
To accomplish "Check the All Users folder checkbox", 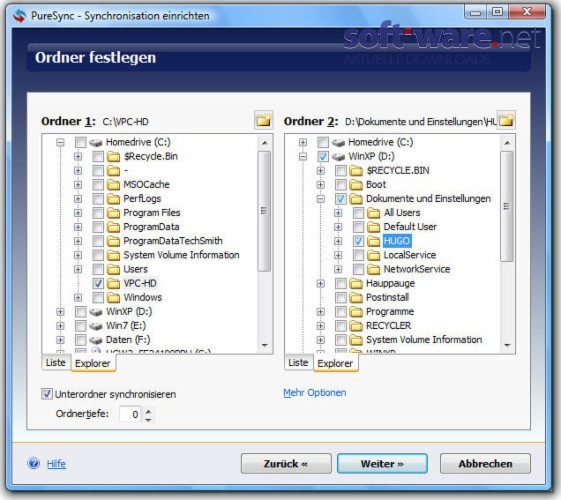I will point(358,213).
